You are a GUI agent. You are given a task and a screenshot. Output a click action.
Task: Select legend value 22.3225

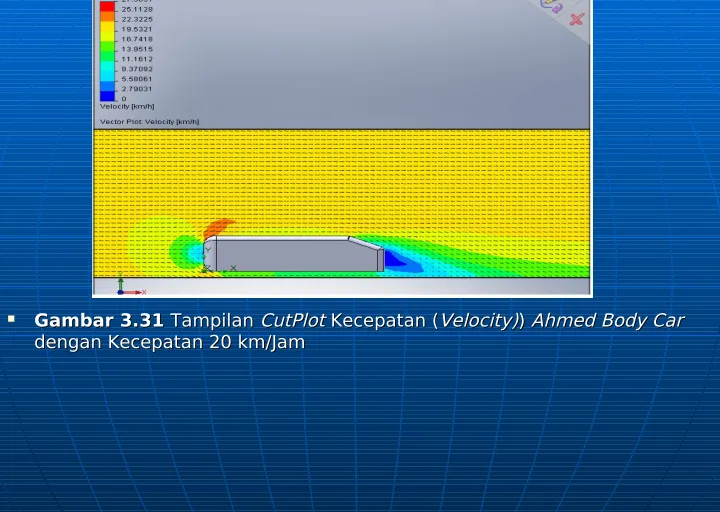click(137, 19)
